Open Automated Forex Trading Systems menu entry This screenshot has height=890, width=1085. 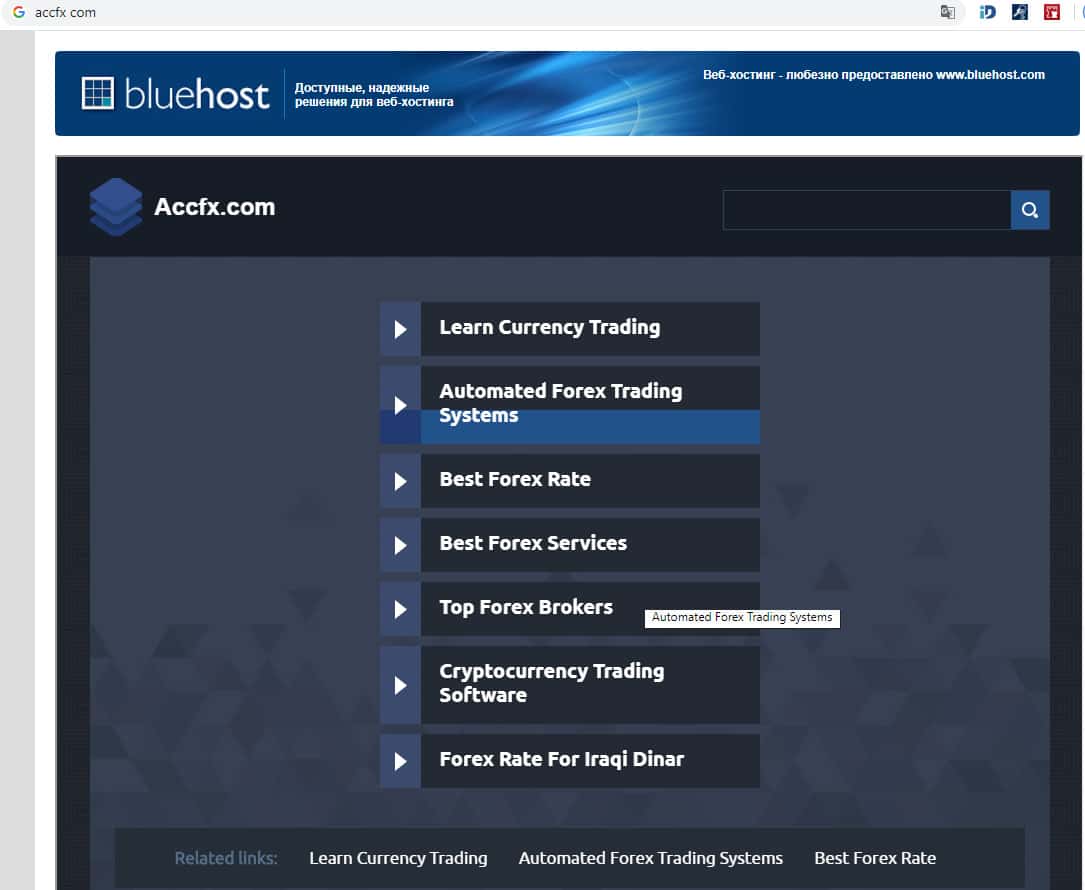(x=560, y=403)
